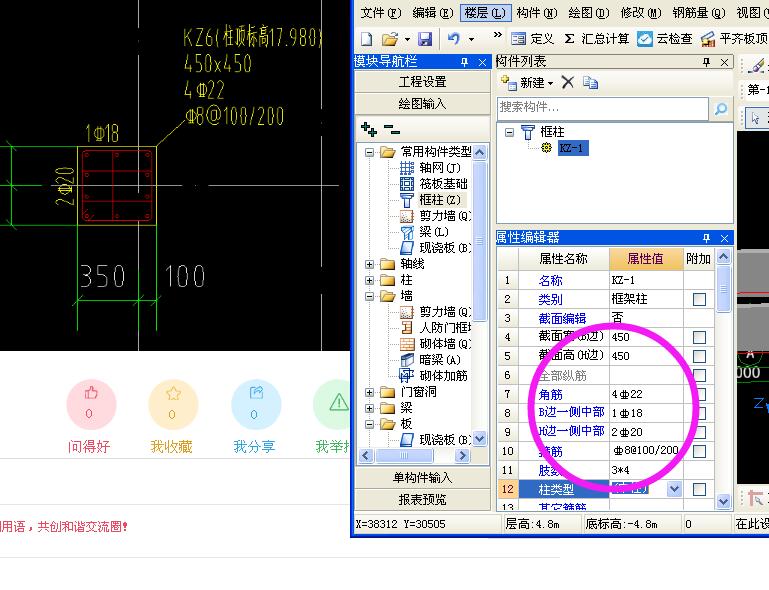
Task: Pin the 属性编辑器 panel
Action: coord(706,238)
